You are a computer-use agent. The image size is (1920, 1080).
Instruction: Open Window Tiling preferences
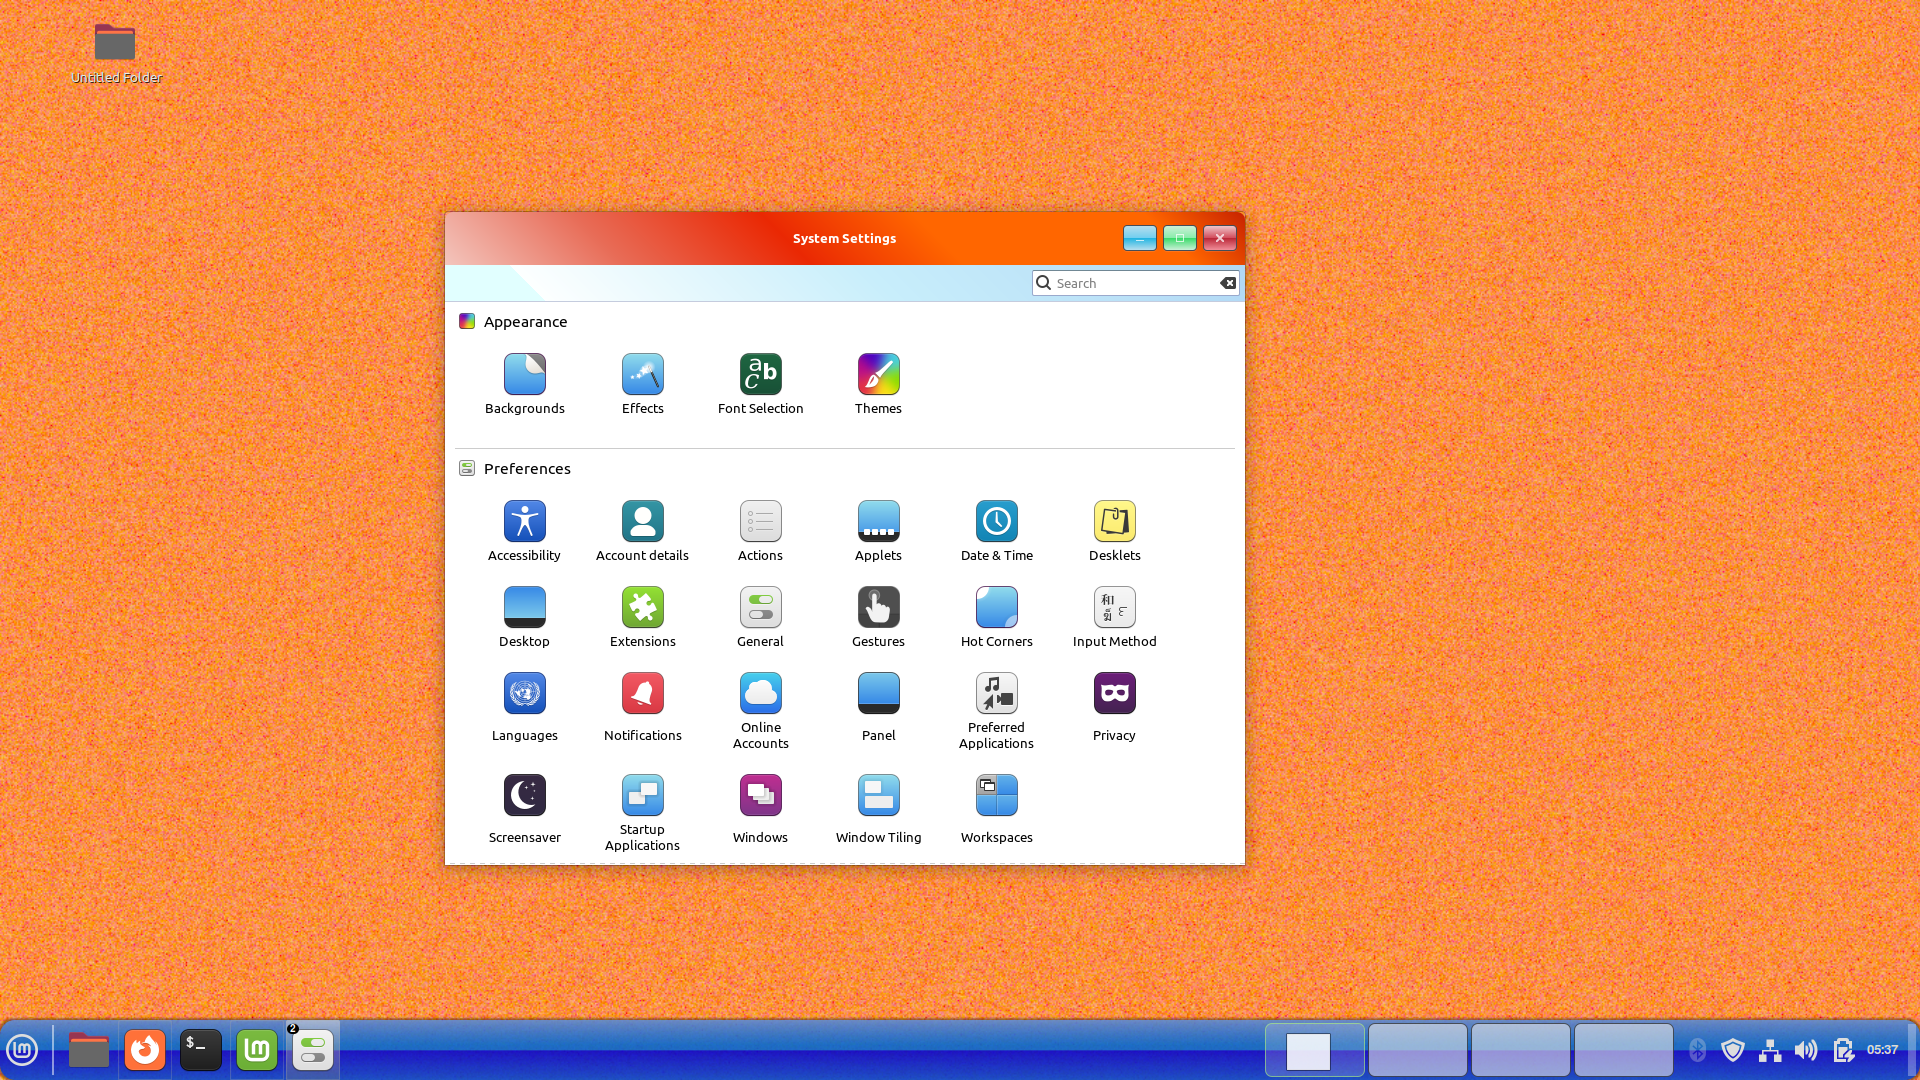[878, 809]
